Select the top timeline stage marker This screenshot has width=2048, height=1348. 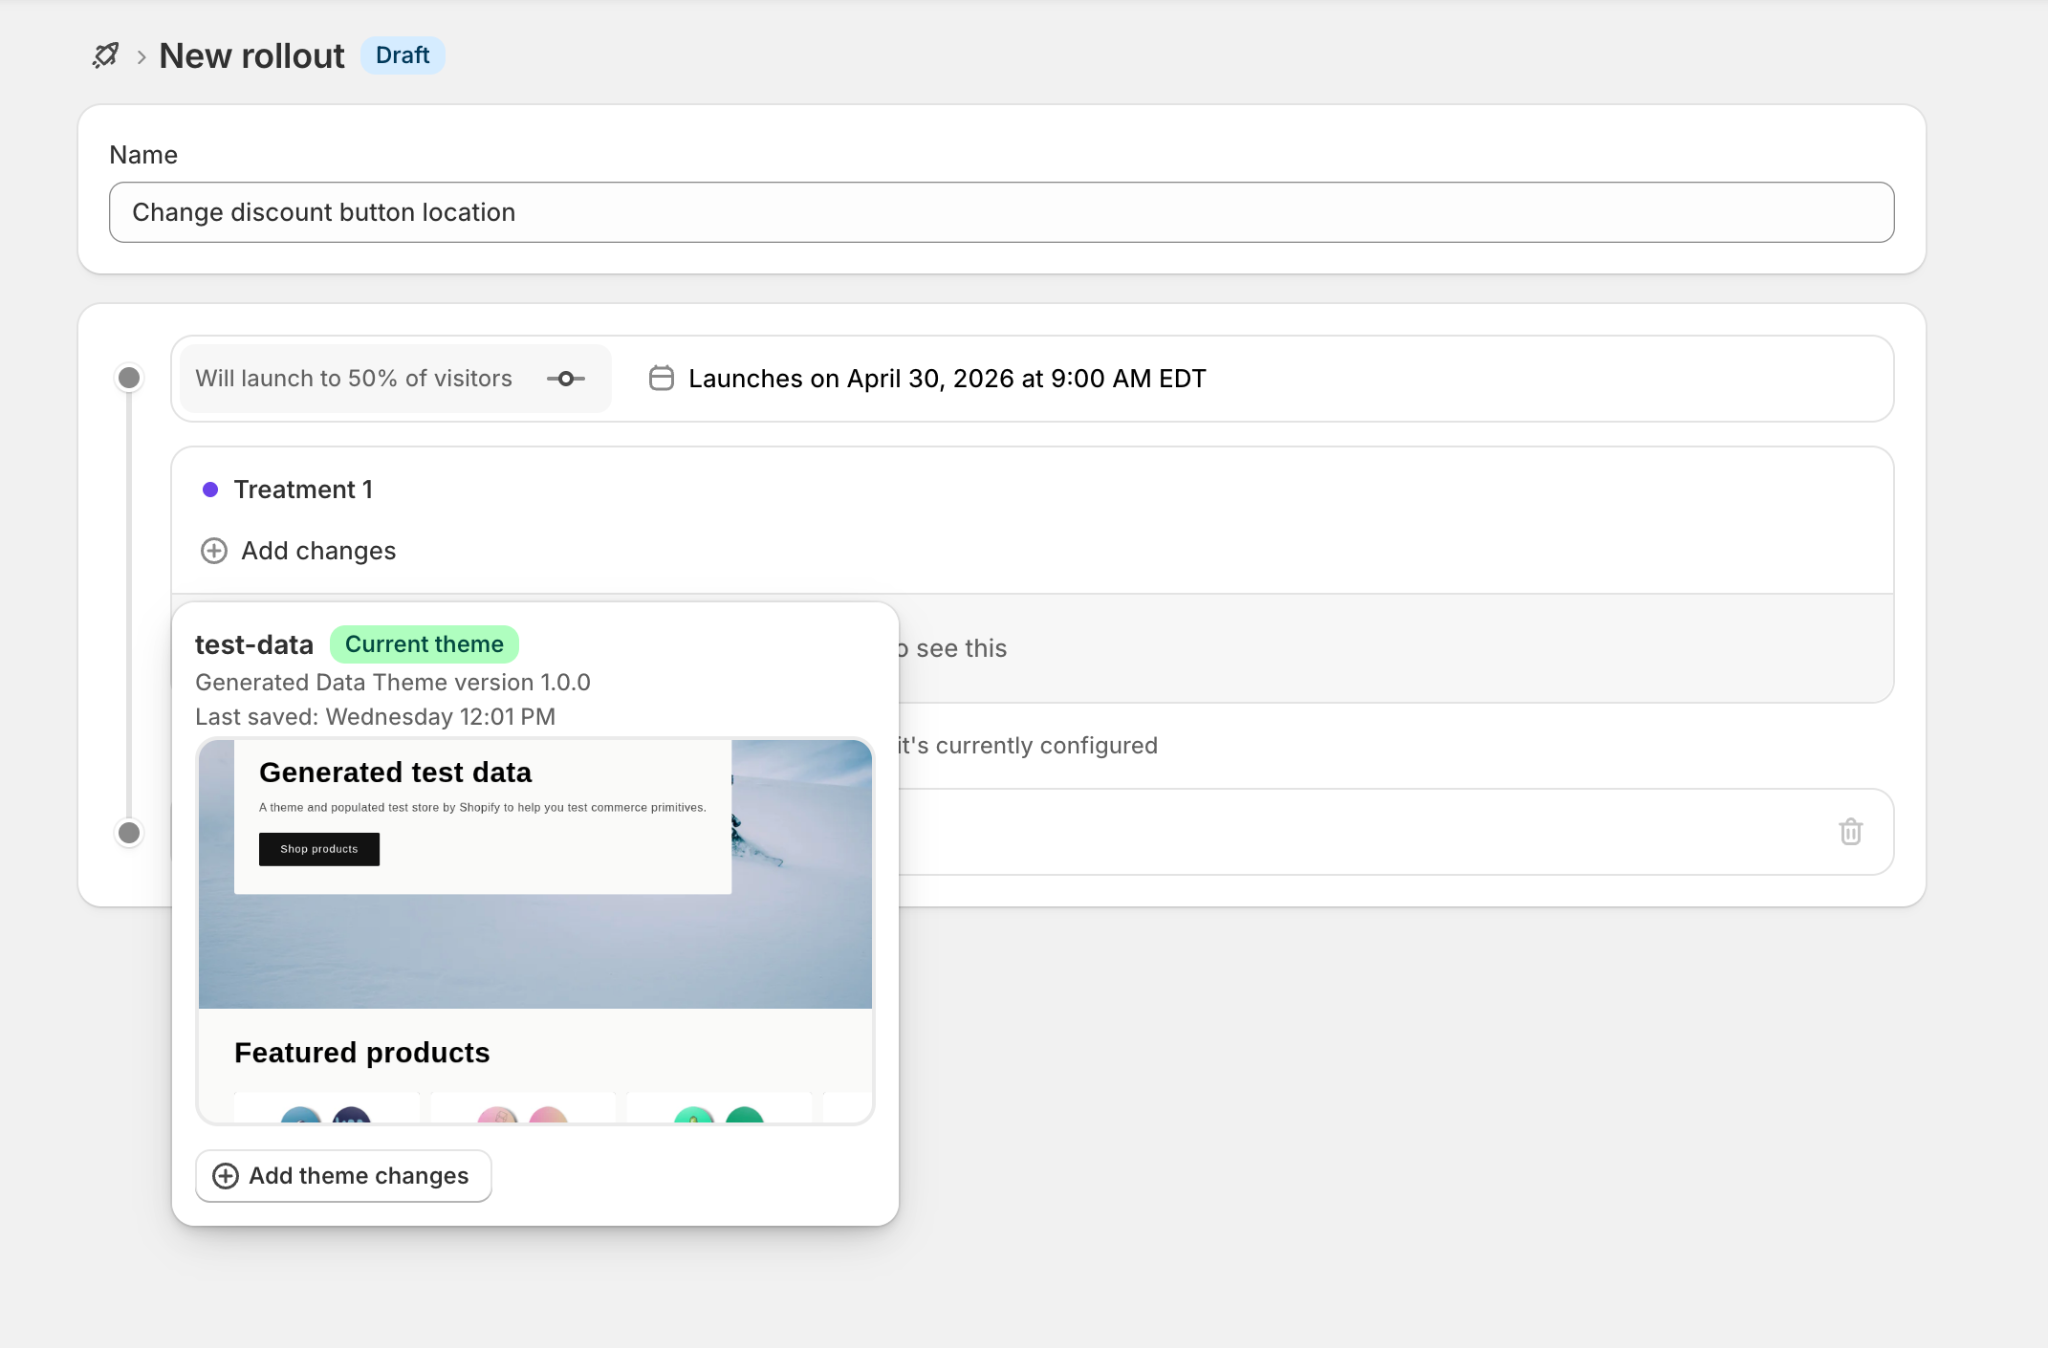tap(129, 378)
